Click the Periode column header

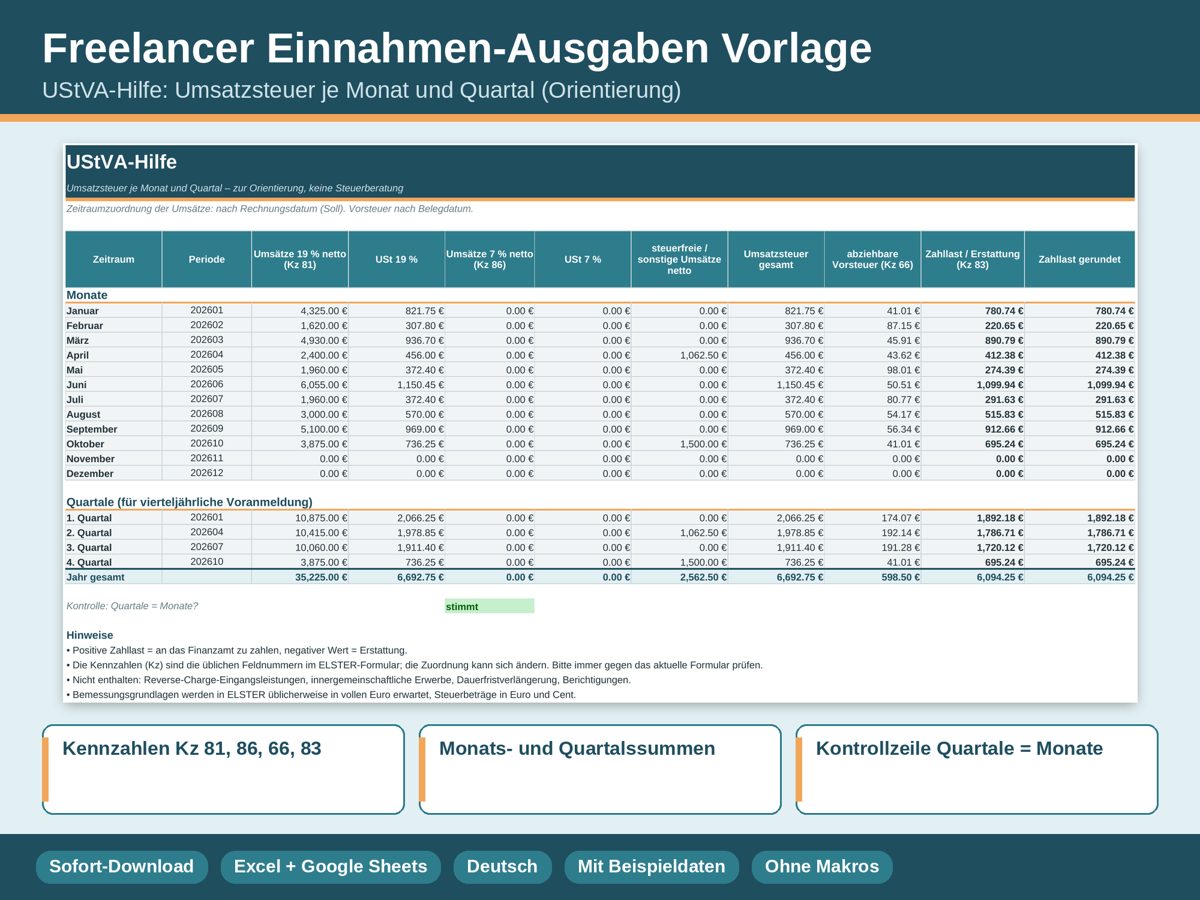(207, 259)
